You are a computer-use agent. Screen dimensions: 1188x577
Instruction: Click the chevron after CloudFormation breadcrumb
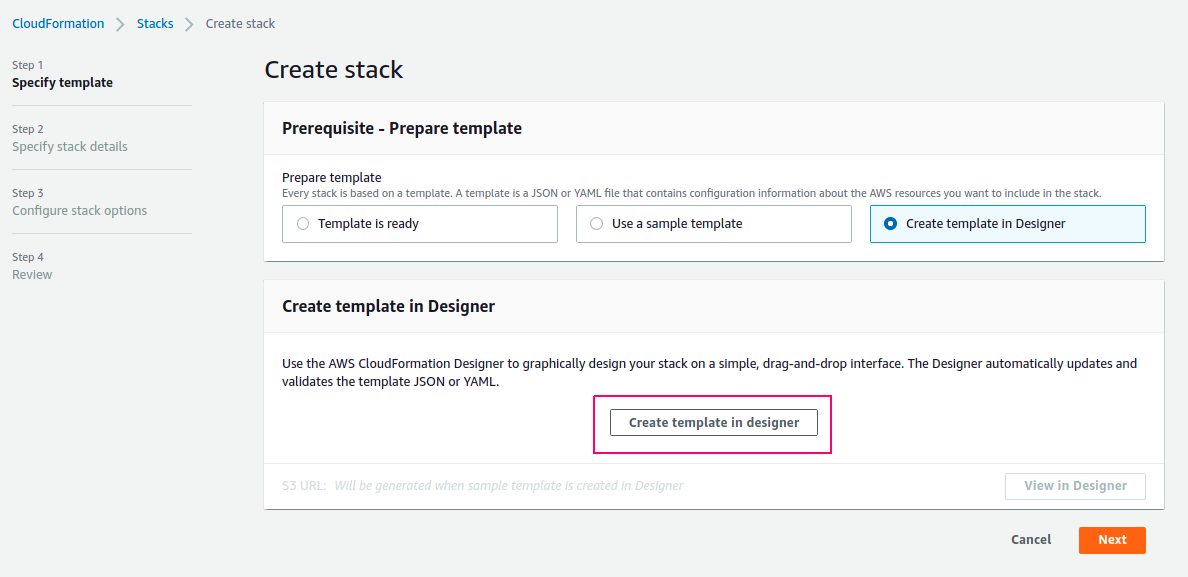pyautogui.click(x=120, y=24)
